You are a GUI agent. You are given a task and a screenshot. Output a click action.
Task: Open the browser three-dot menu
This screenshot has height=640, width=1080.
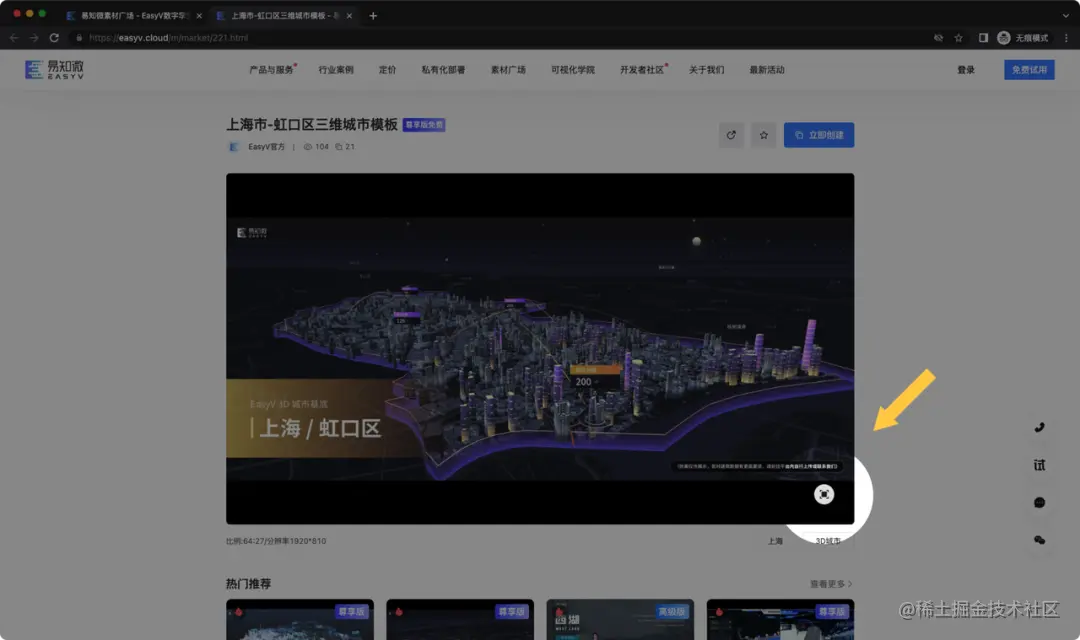[1066, 38]
